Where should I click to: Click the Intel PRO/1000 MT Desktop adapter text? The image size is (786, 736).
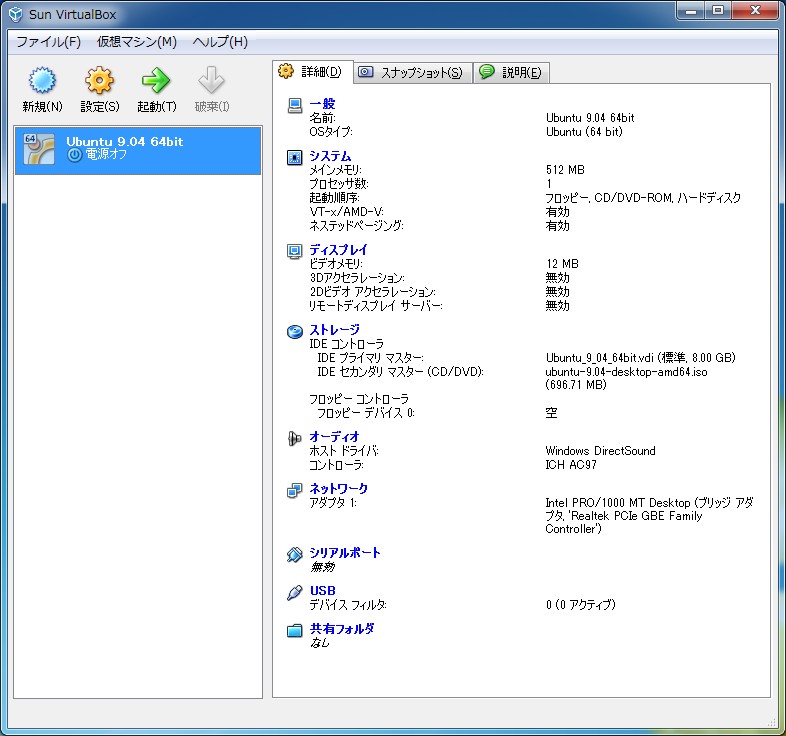649,515
